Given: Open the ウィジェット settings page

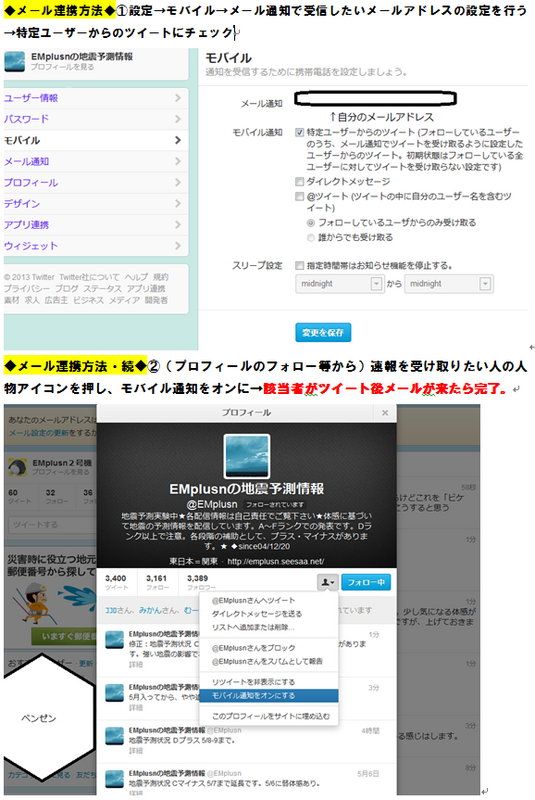Looking at the screenshot, I should (95, 246).
